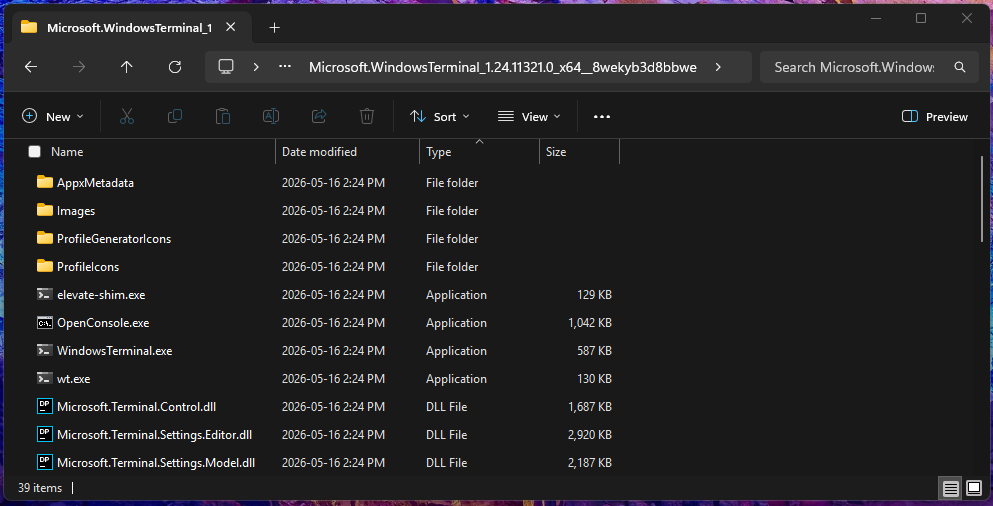Click the Delete trash can icon
Viewport: 993px width, 506px height.
(367, 117)
